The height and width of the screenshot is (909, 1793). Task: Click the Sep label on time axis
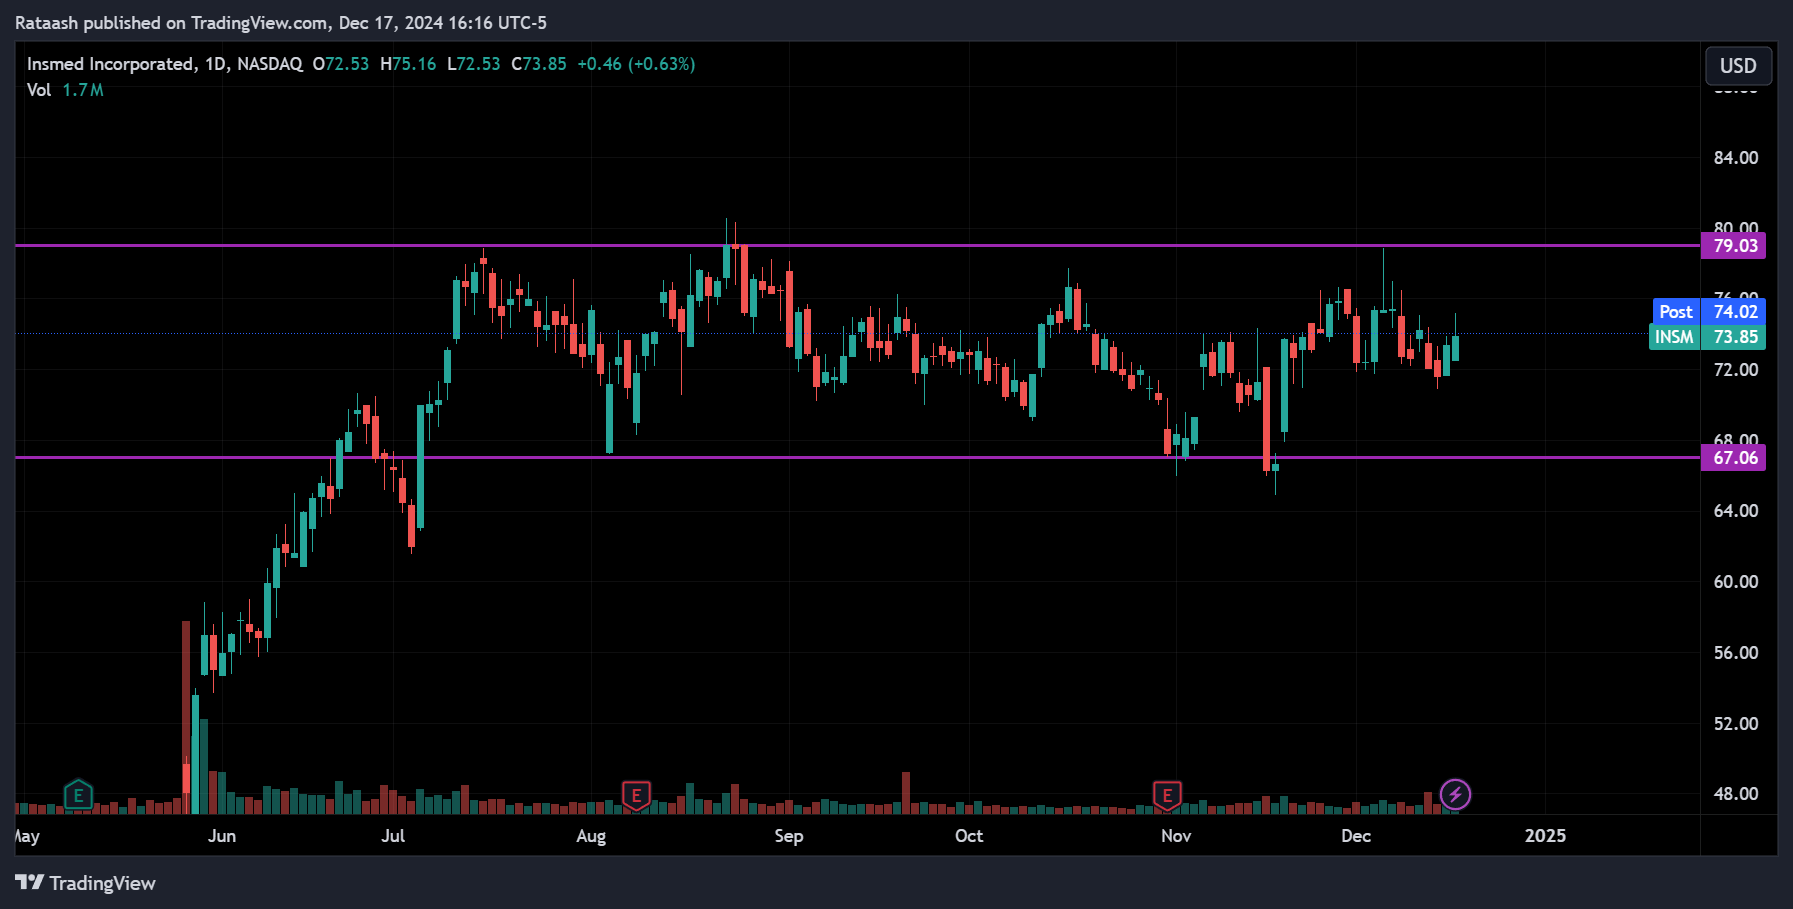pyautogui.click(x=789, y=836)
